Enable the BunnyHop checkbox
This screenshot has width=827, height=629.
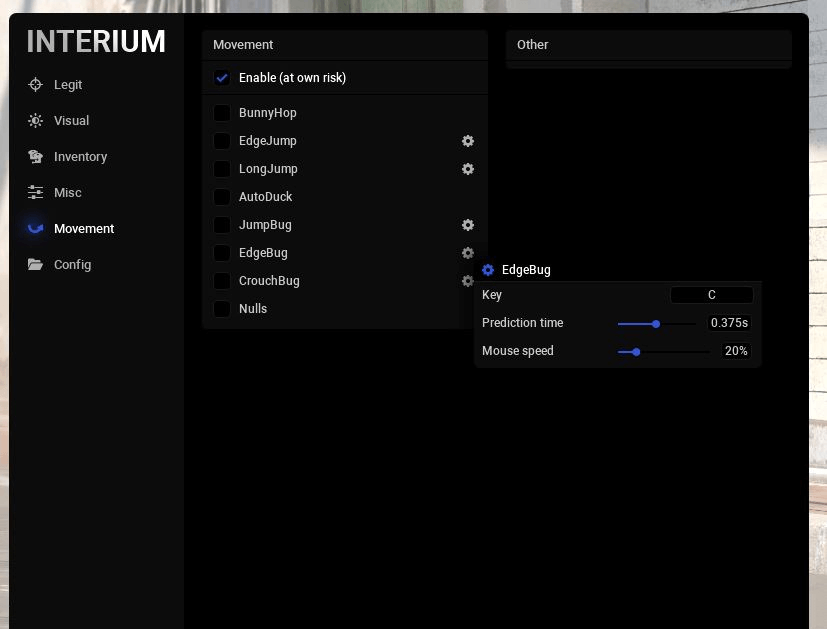point(222,113)
